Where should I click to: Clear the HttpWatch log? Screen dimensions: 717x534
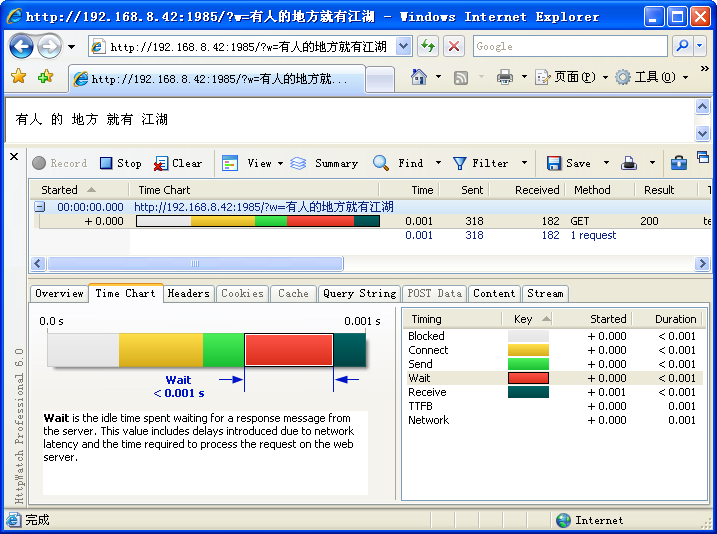(x=178, y=163)
